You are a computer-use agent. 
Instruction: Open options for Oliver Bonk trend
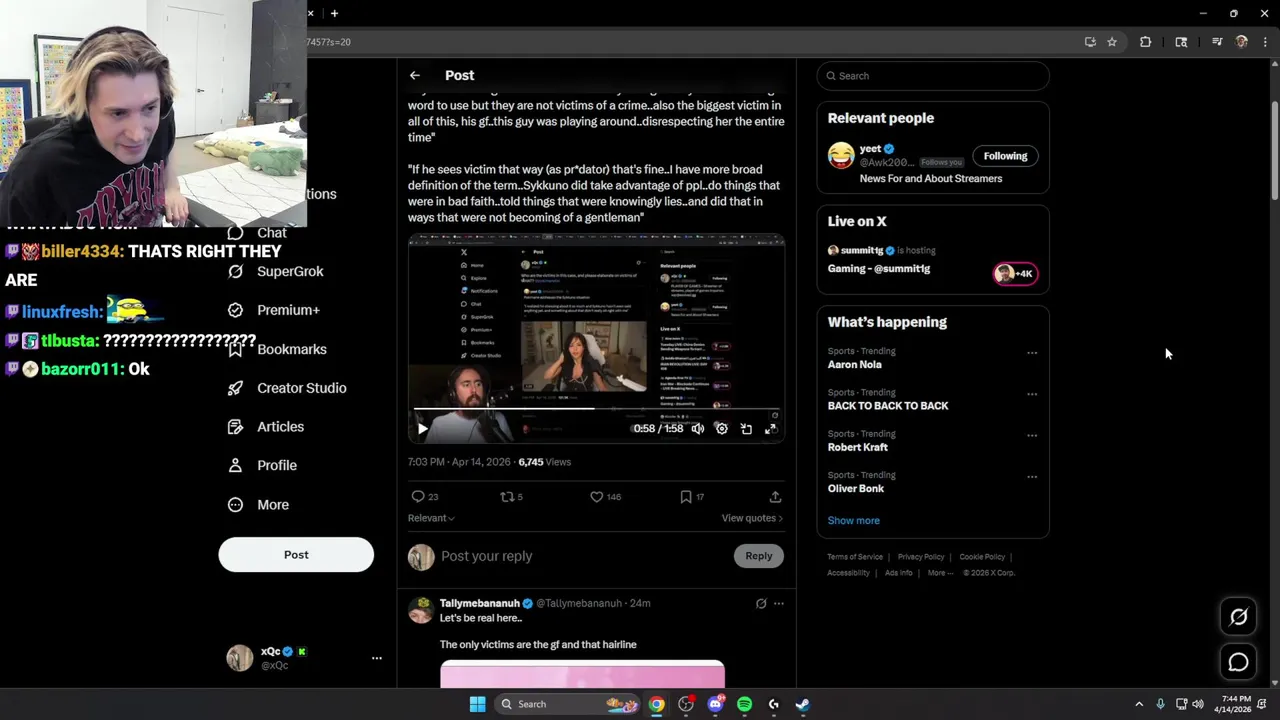coord(1032,477)
